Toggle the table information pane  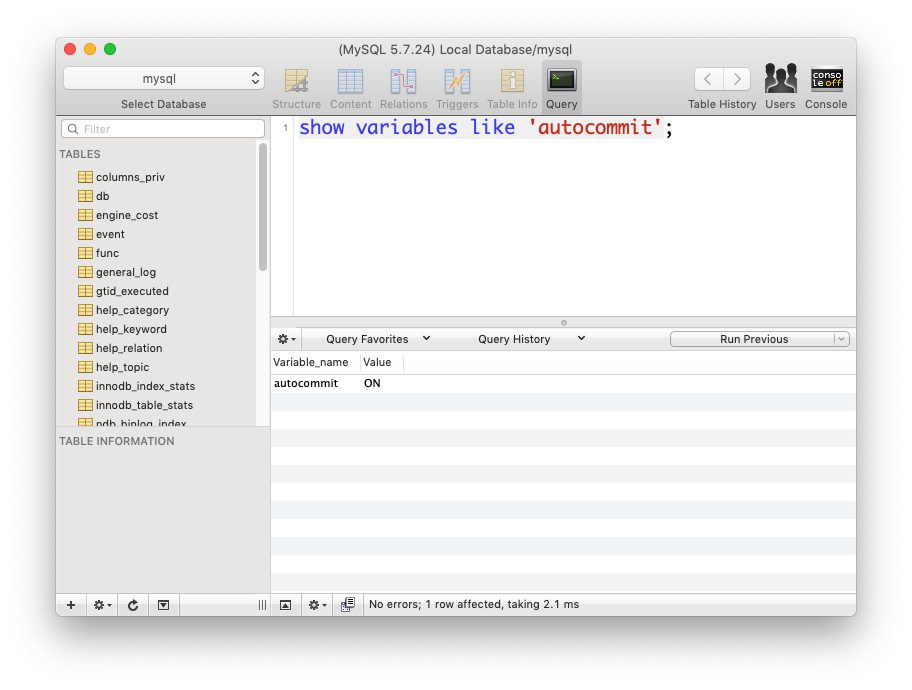[163, 605]
